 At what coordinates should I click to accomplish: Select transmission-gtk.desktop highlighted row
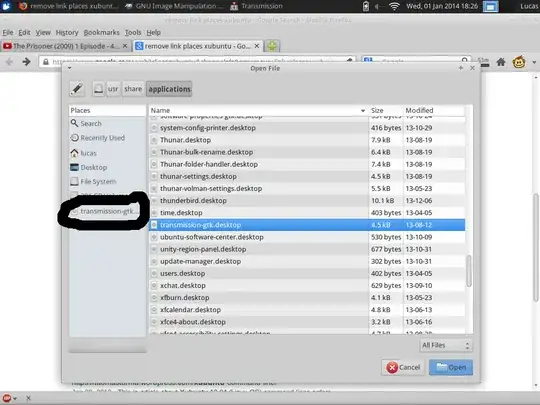307,225
